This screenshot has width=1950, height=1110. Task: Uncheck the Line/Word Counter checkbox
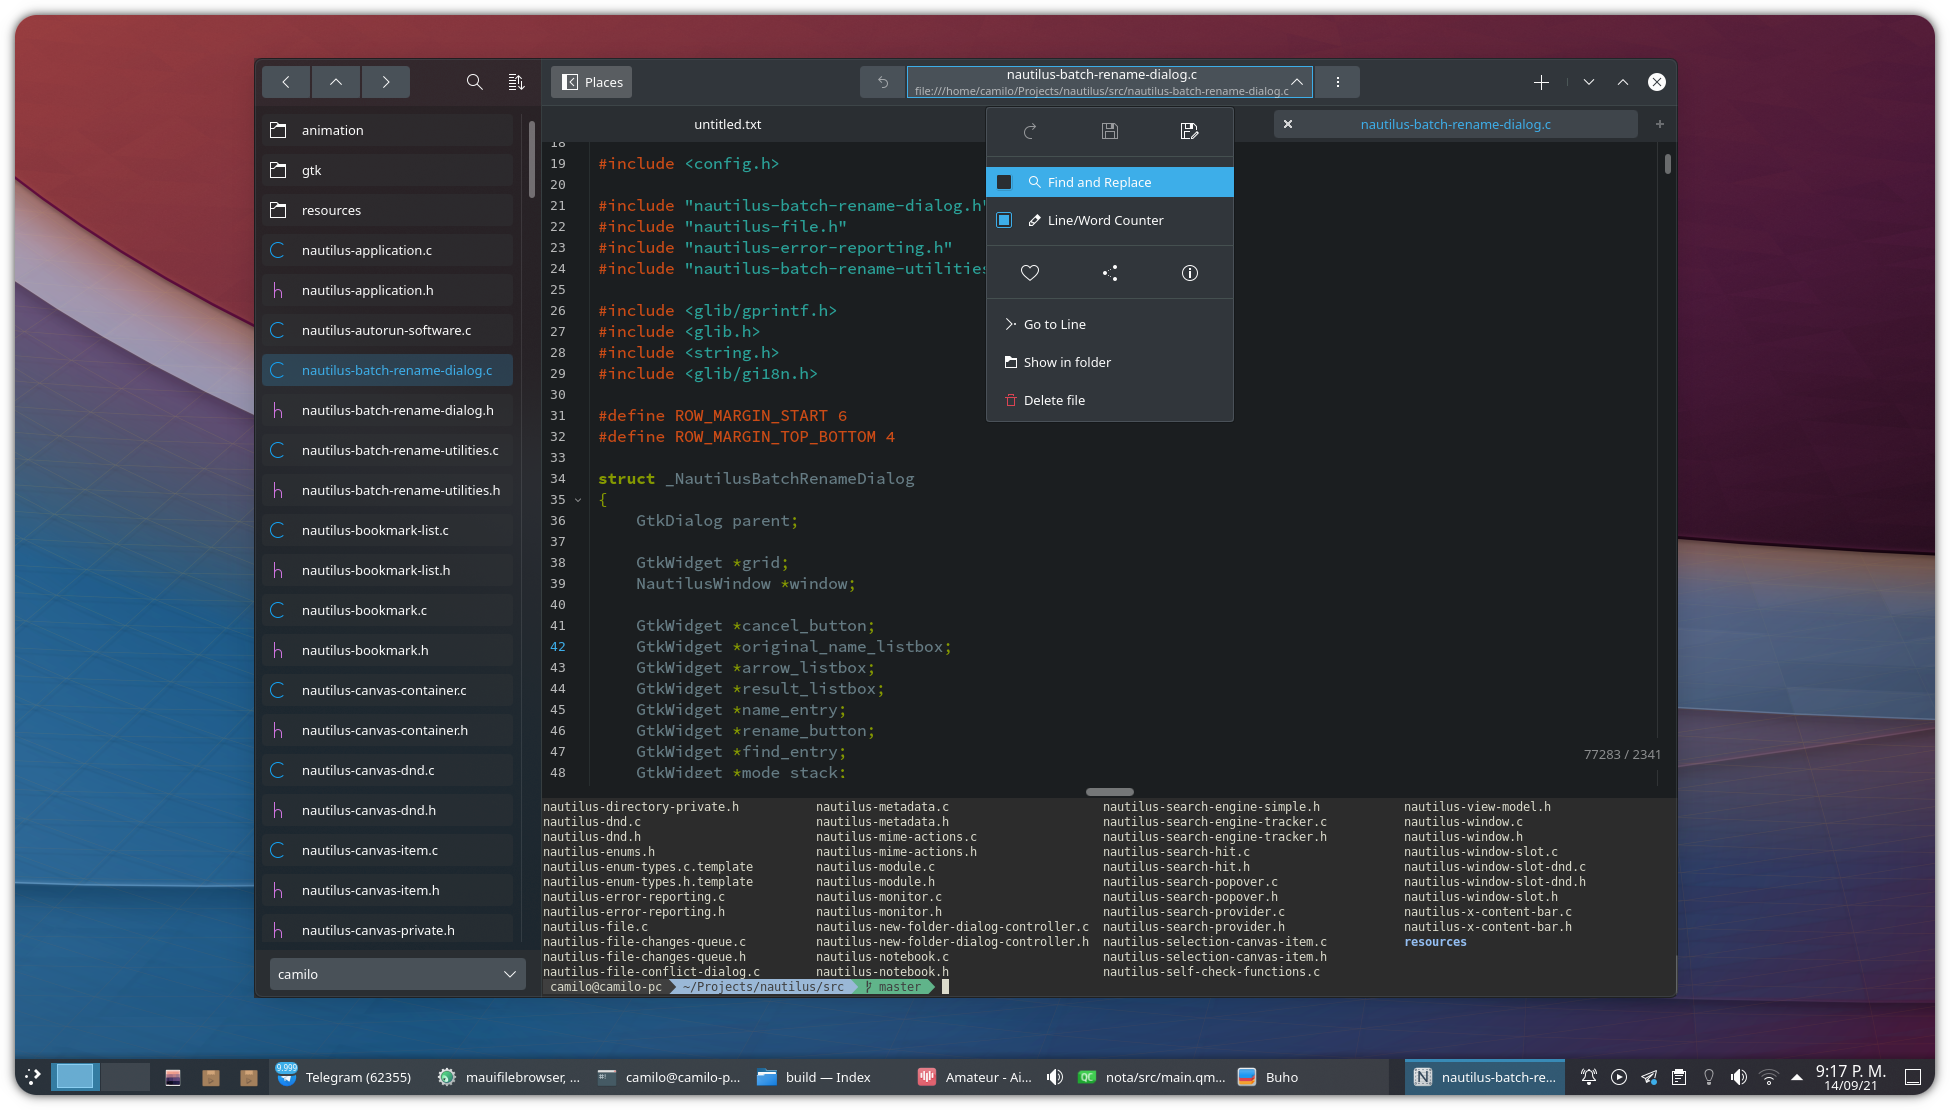click(1005, 220)
